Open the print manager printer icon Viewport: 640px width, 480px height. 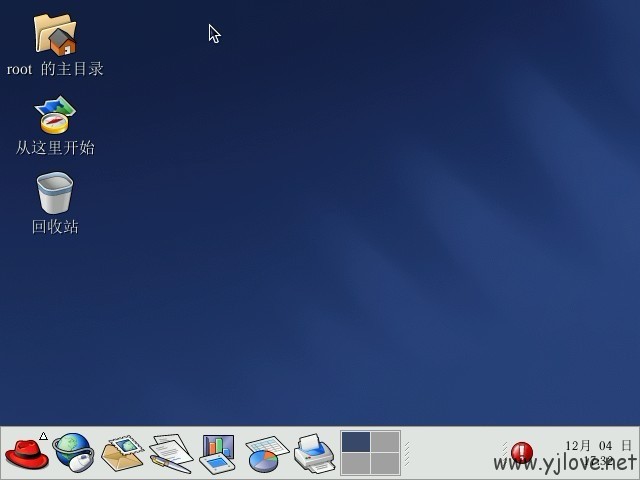314,454
